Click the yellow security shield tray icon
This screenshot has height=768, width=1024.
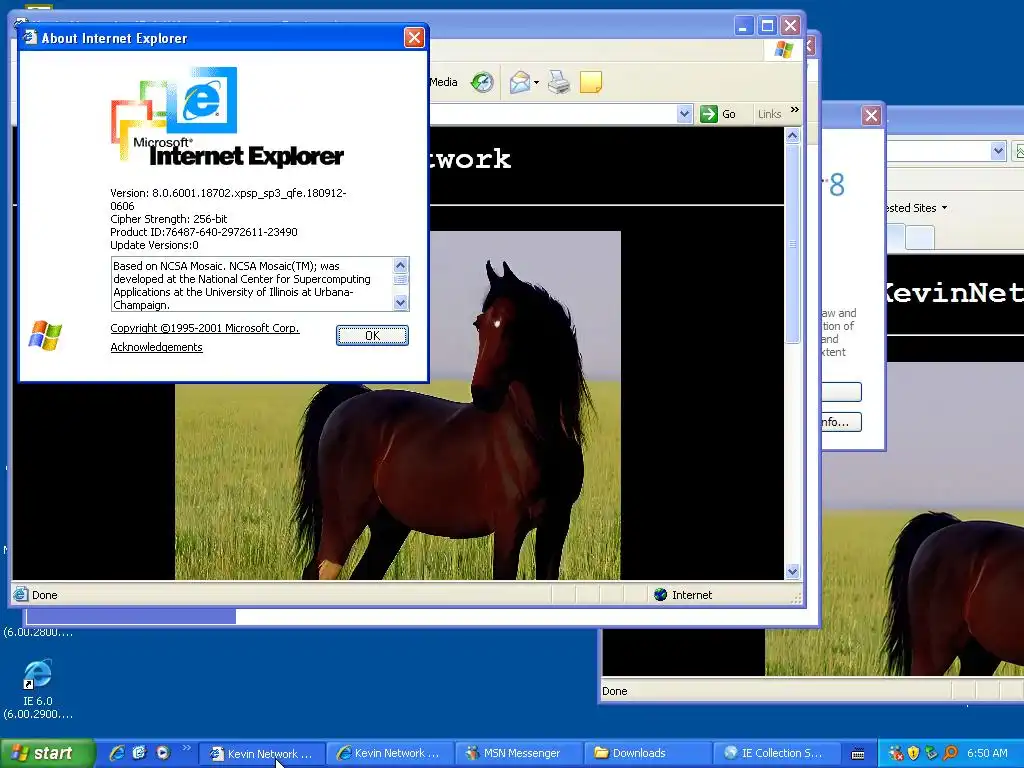coord(914,753)
